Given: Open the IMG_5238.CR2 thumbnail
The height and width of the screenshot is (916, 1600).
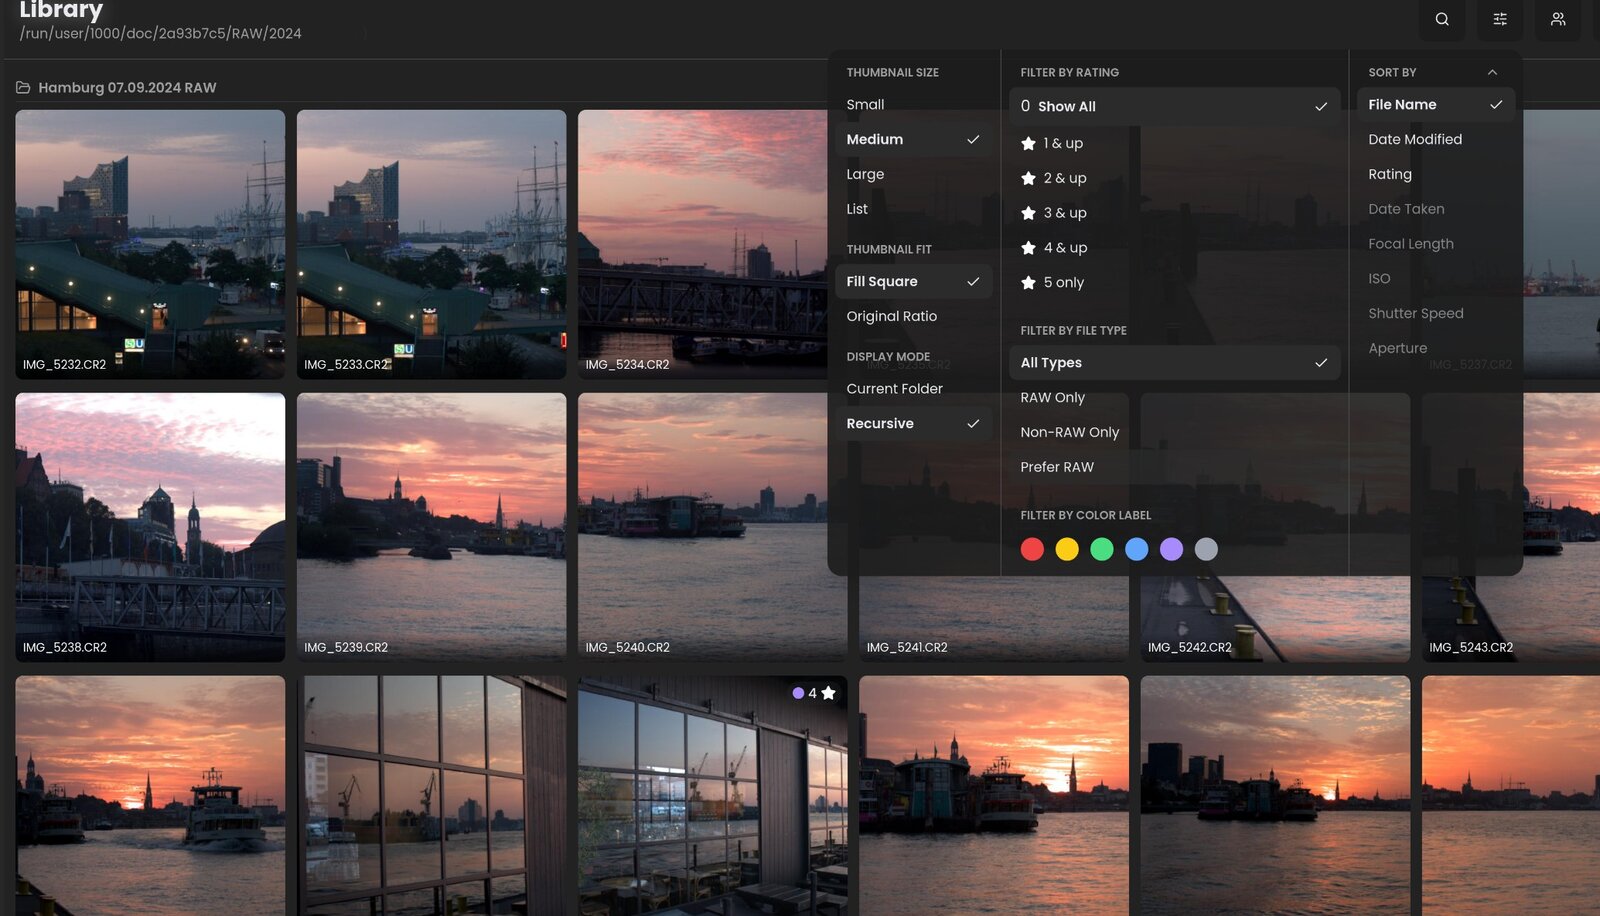Looking at the screenshot, I should click(150, 527).
